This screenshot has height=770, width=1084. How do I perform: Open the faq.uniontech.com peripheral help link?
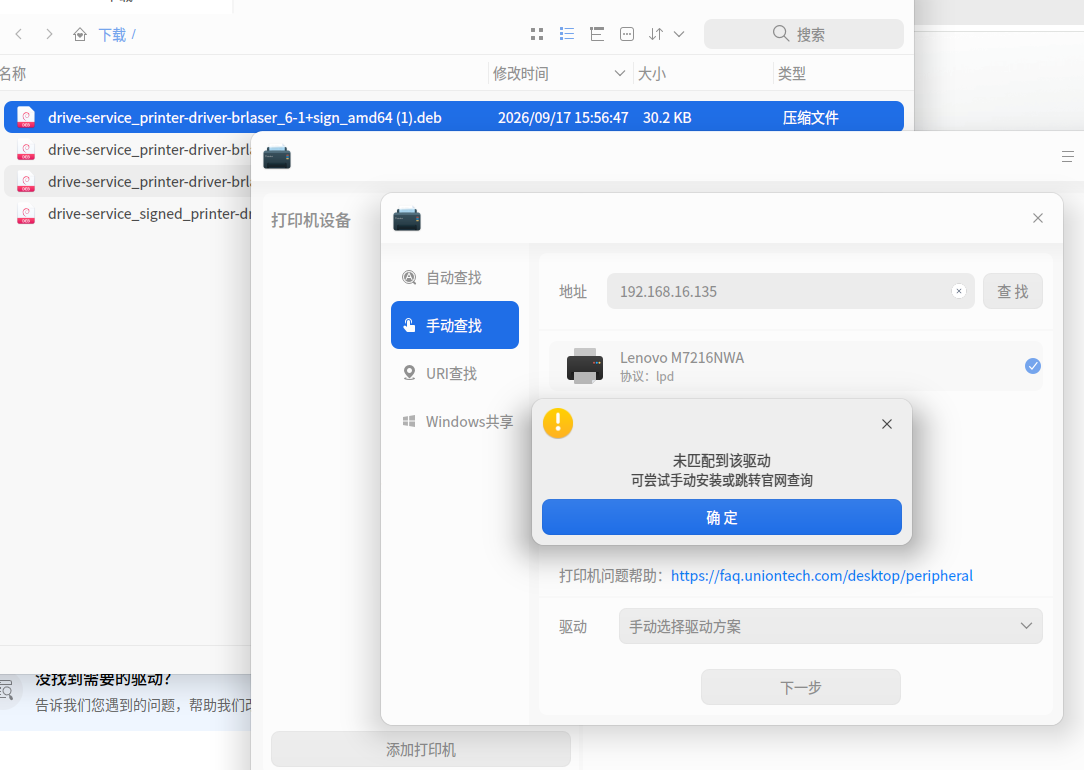coord(821,576)
